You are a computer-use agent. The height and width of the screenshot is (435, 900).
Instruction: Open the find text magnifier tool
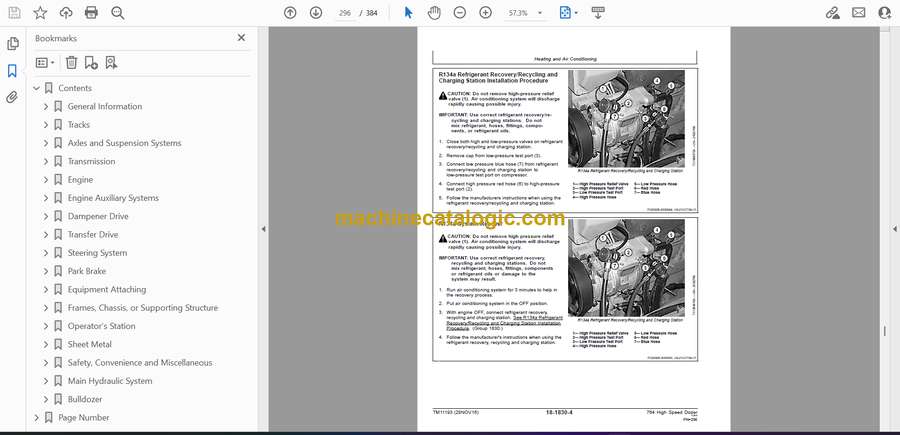click(x=118, y=13)
